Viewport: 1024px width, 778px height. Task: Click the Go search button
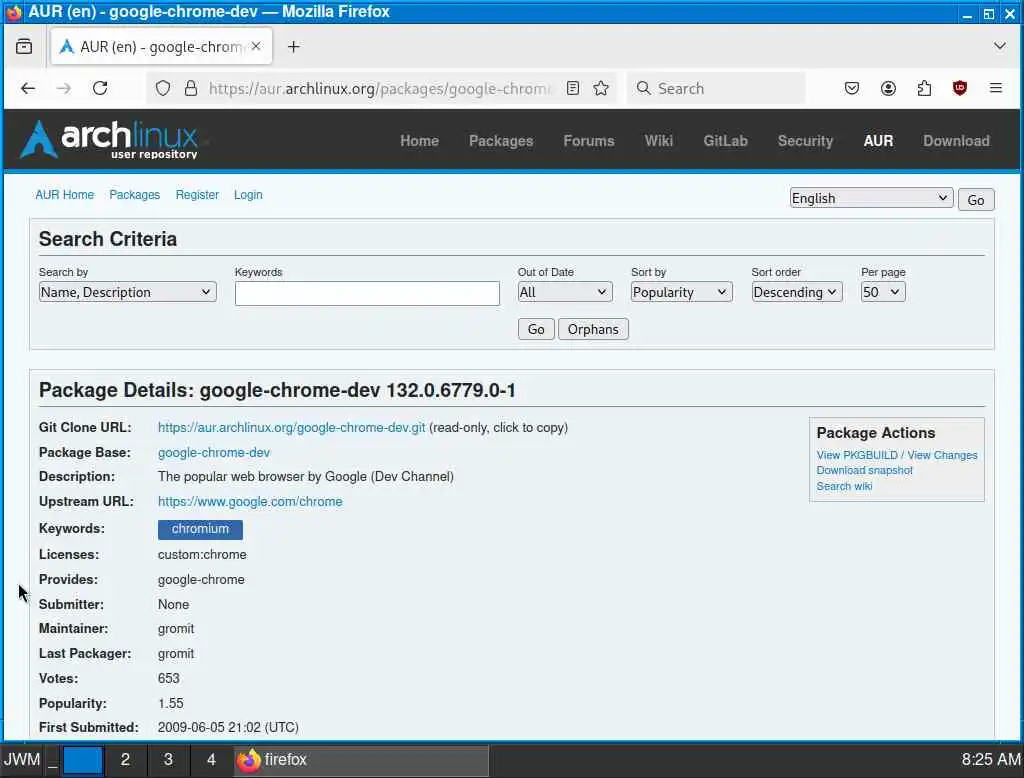pos(536,329)
